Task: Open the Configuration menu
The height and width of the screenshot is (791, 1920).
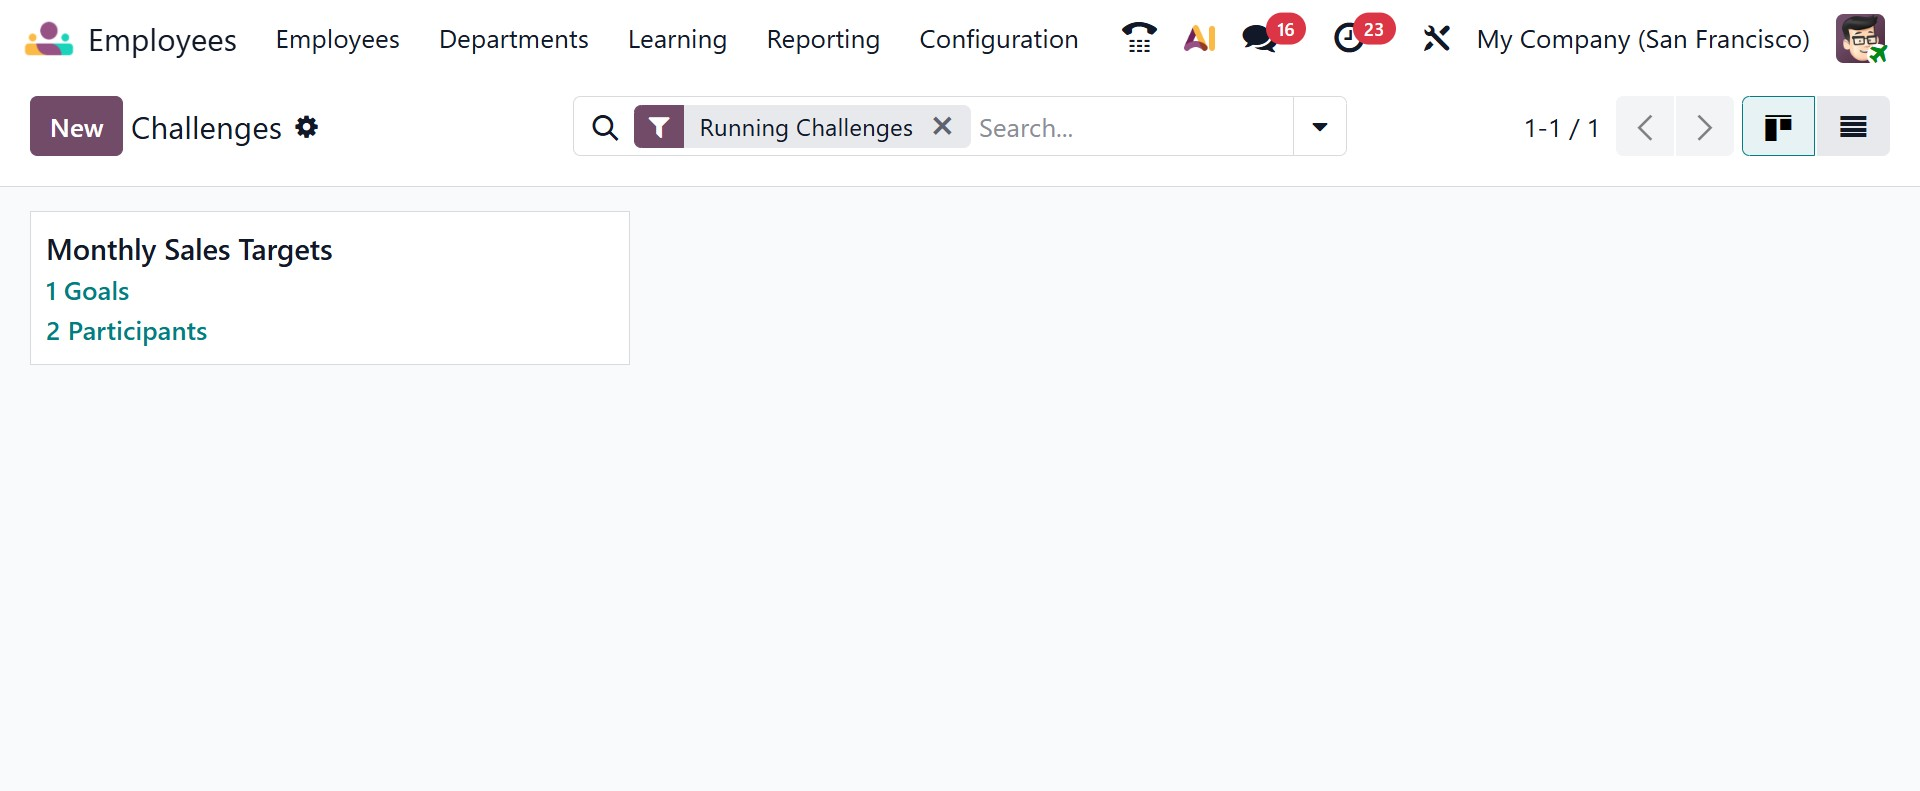Action: tap(998, 39)
